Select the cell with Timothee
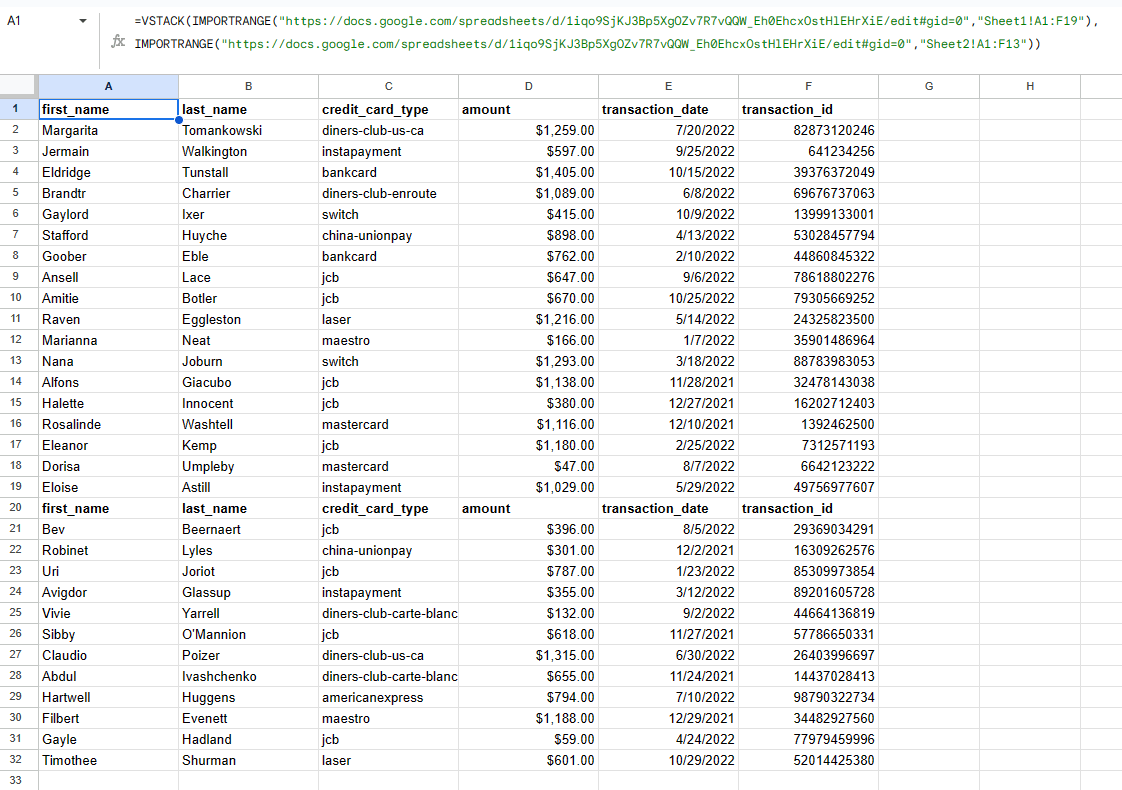Viewport: 1122px width, 790px height. [108, 760]
